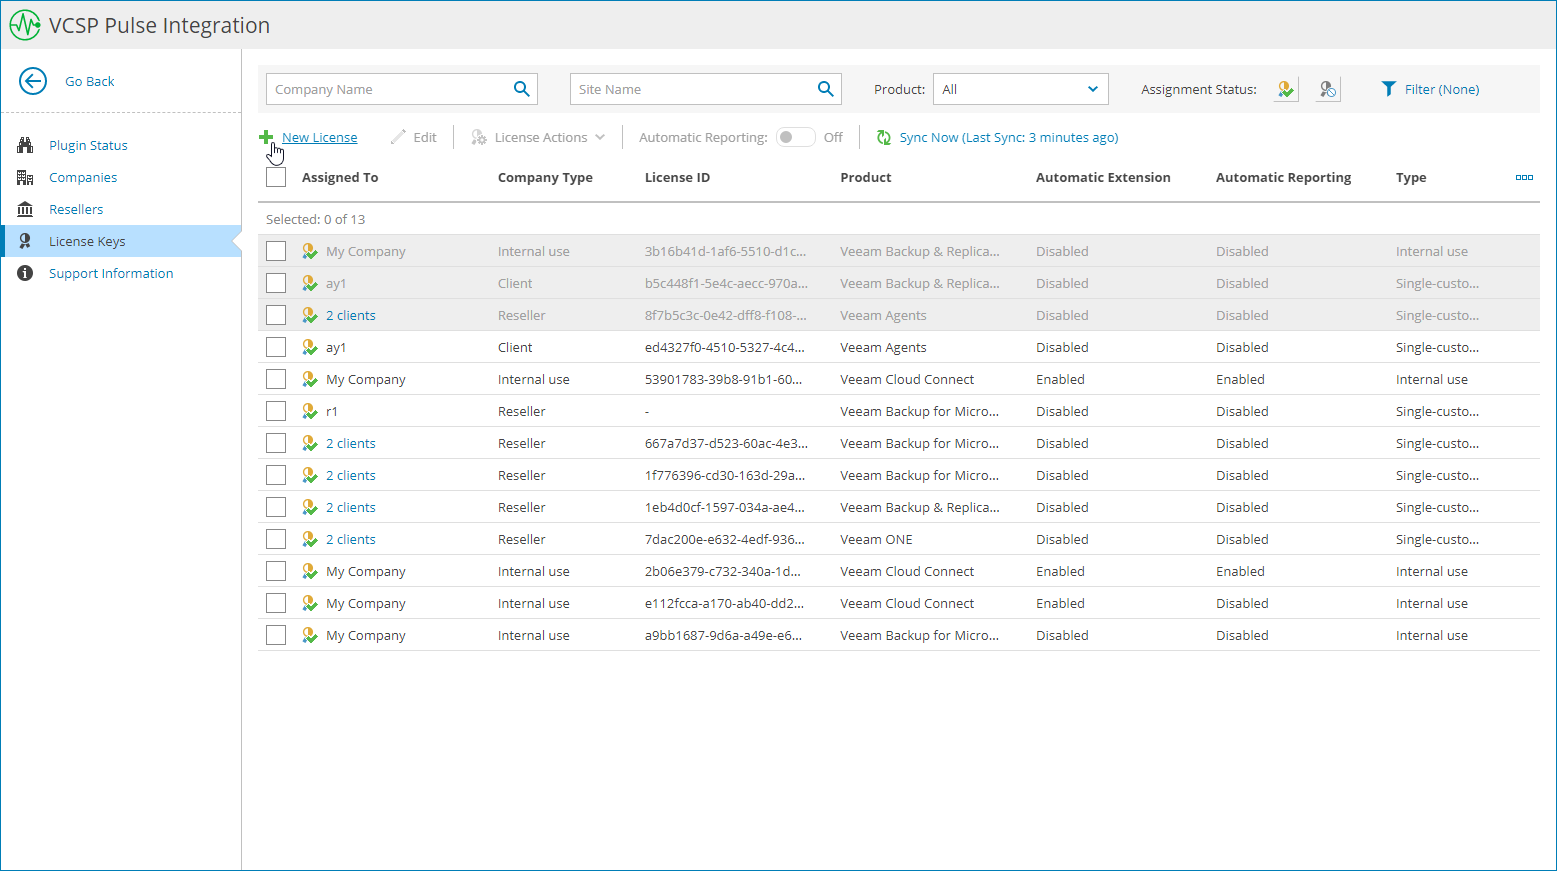Navigate to Resellers in sidebar
Screen dimensions: 1557x871
(76, 209)
